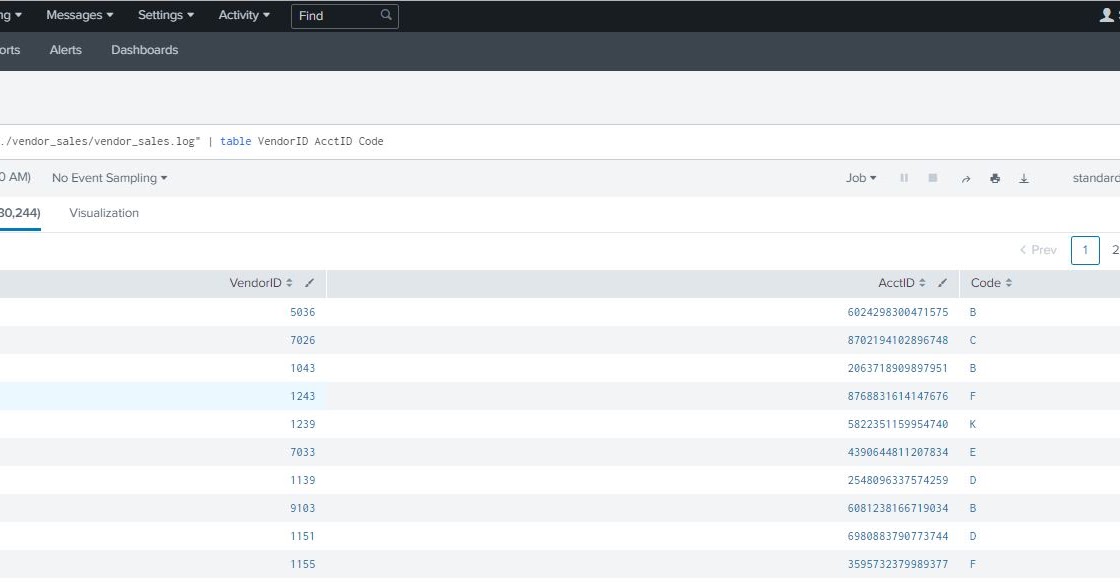Viewport: 1120px width, 588px height.
Task: Stop the search job
Action: [x=932, y=177]
